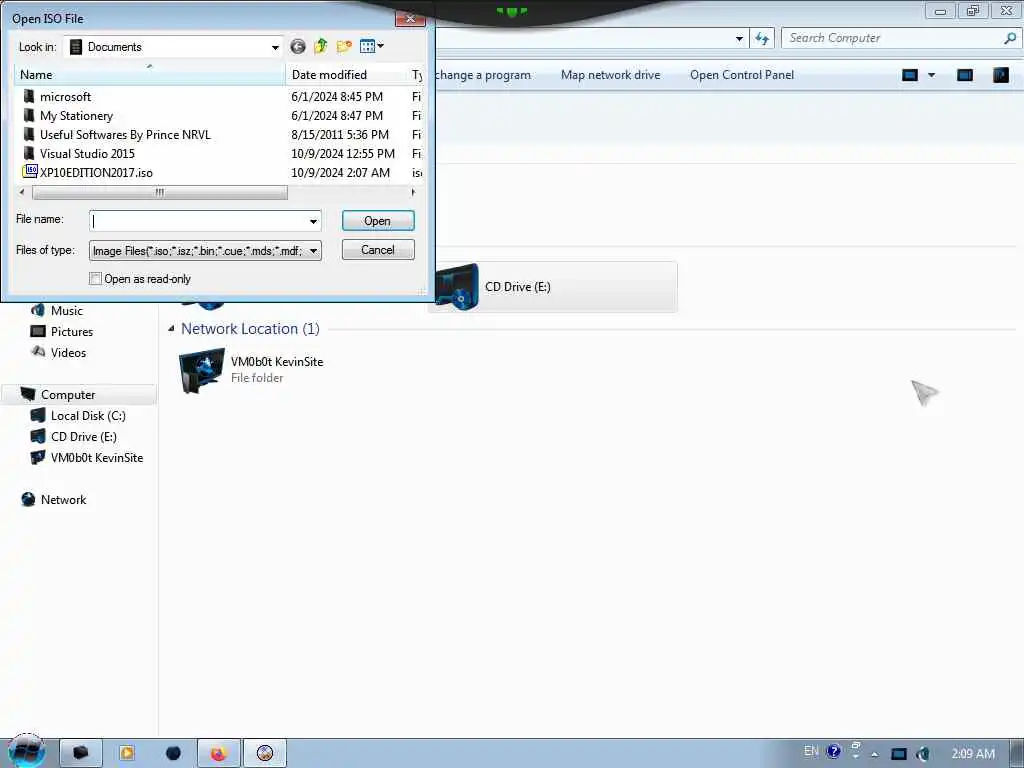Select the microsoft folder
1024x768 pixels.
click(x=65, y=97)
